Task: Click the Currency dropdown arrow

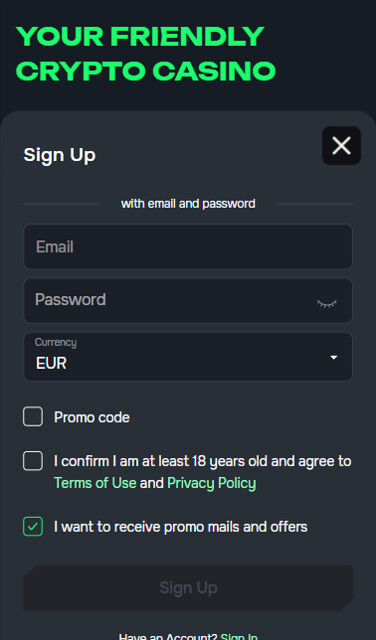Action: (334, 357)
